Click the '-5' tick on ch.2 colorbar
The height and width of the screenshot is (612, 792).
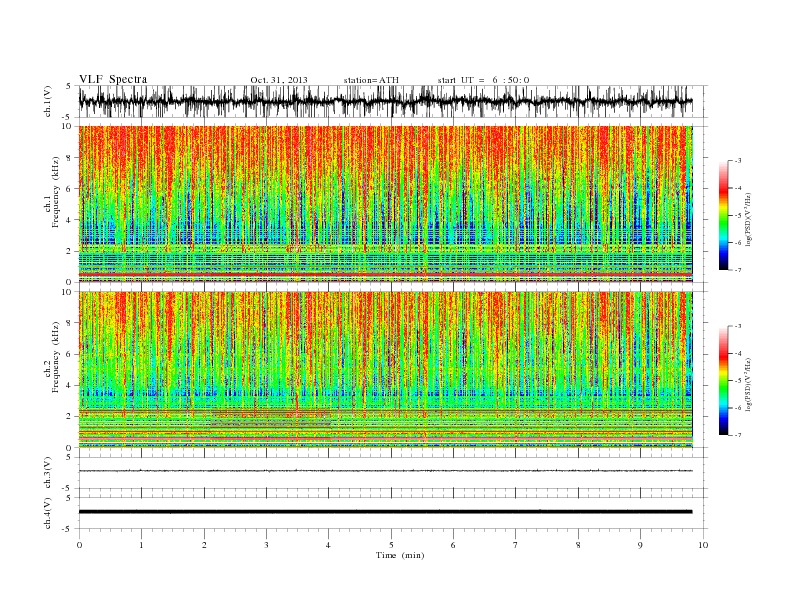pyautogui.click(x=738, y=381)
